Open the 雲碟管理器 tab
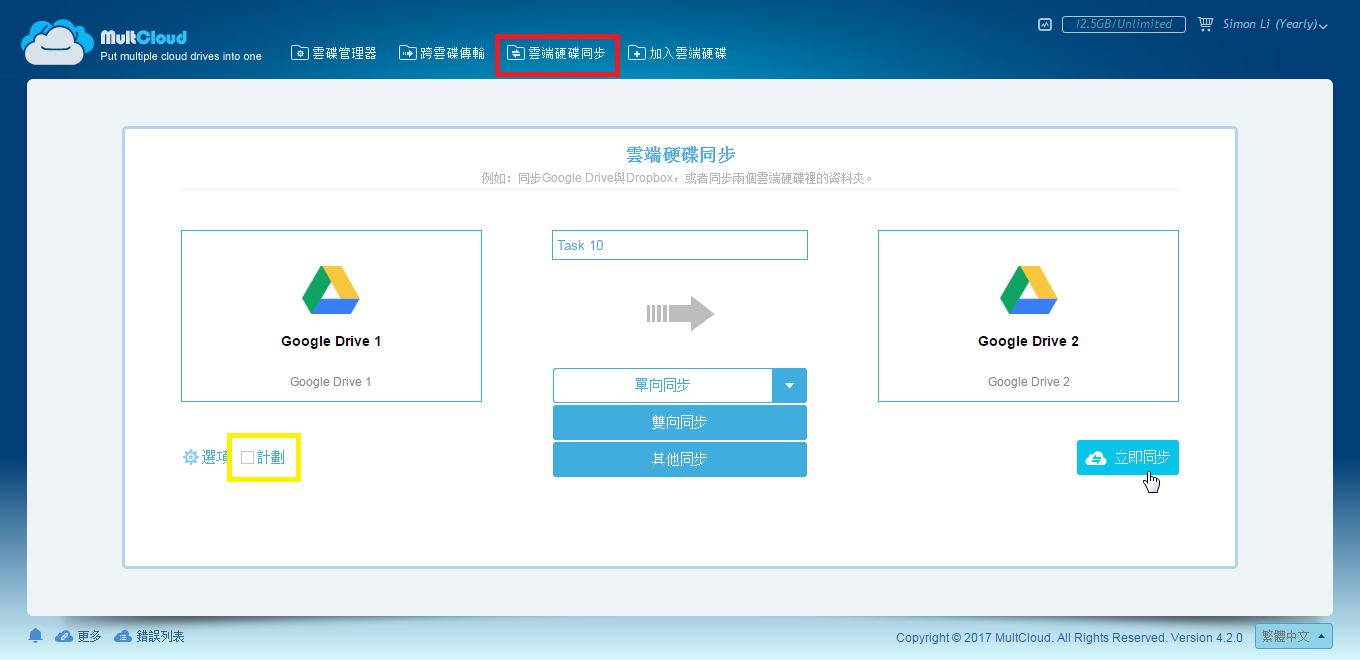 (x=334, y=53)
